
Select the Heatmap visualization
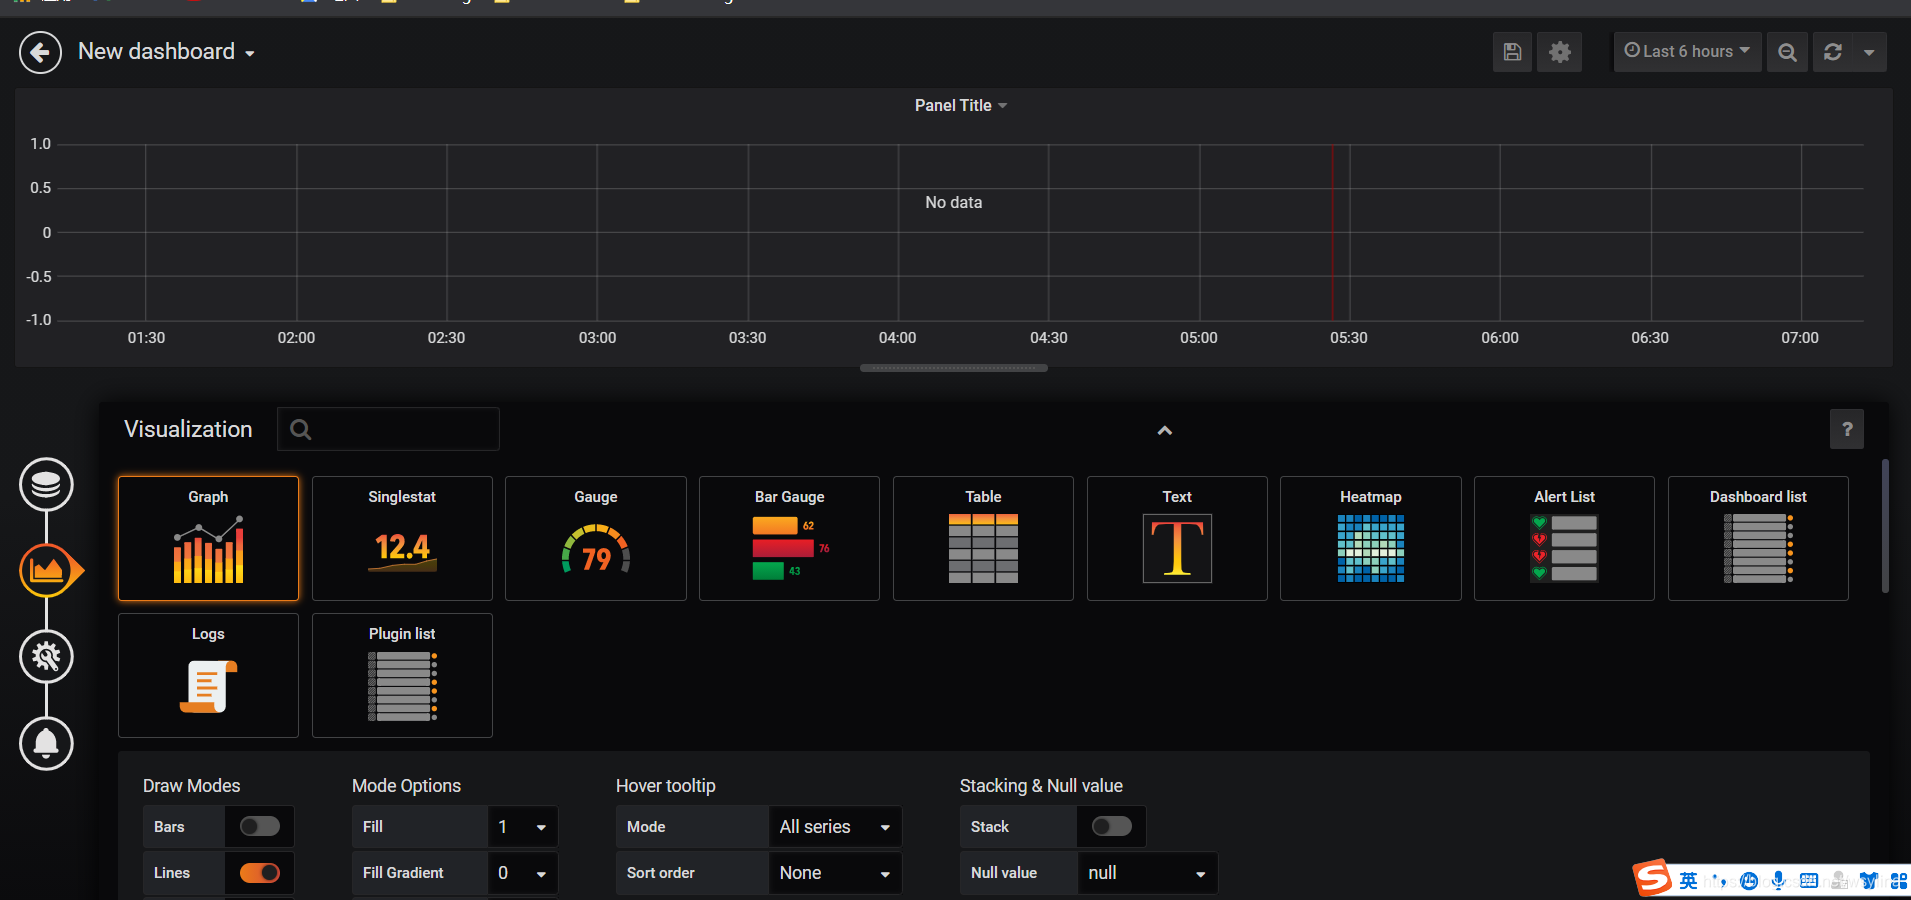pos(1371,538)
